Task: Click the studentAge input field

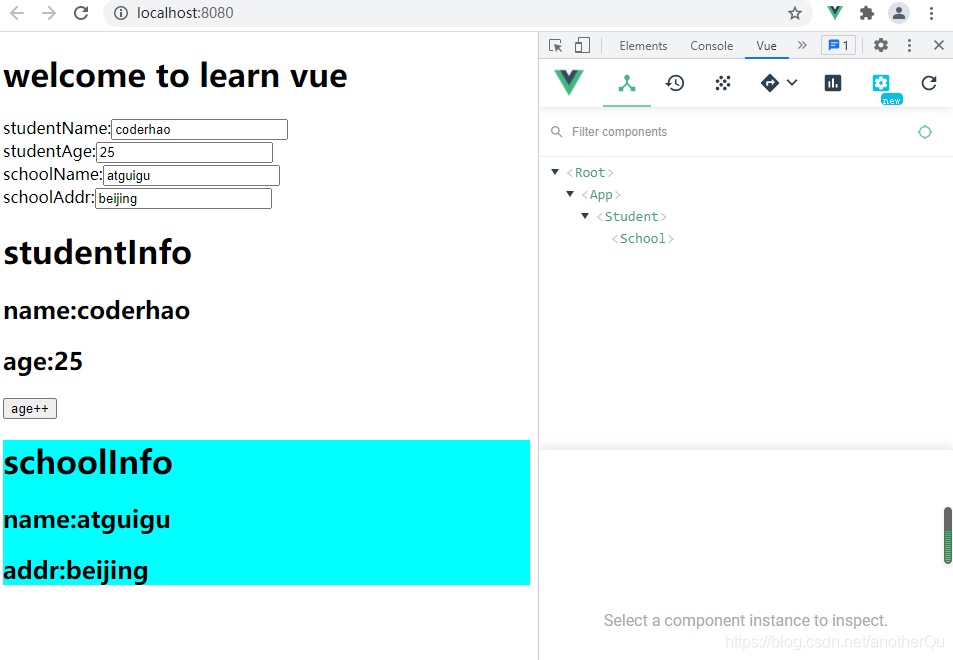Action: pos(184,153)
